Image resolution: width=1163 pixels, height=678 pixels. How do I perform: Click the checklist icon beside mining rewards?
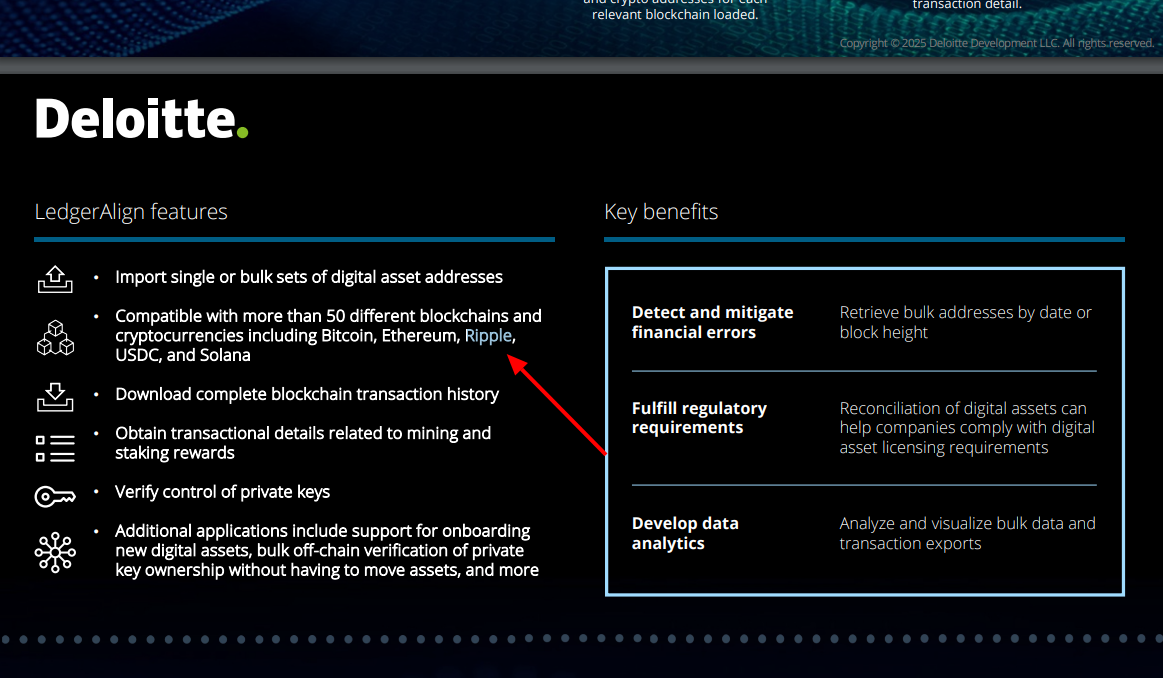click(x=55, y=448)
